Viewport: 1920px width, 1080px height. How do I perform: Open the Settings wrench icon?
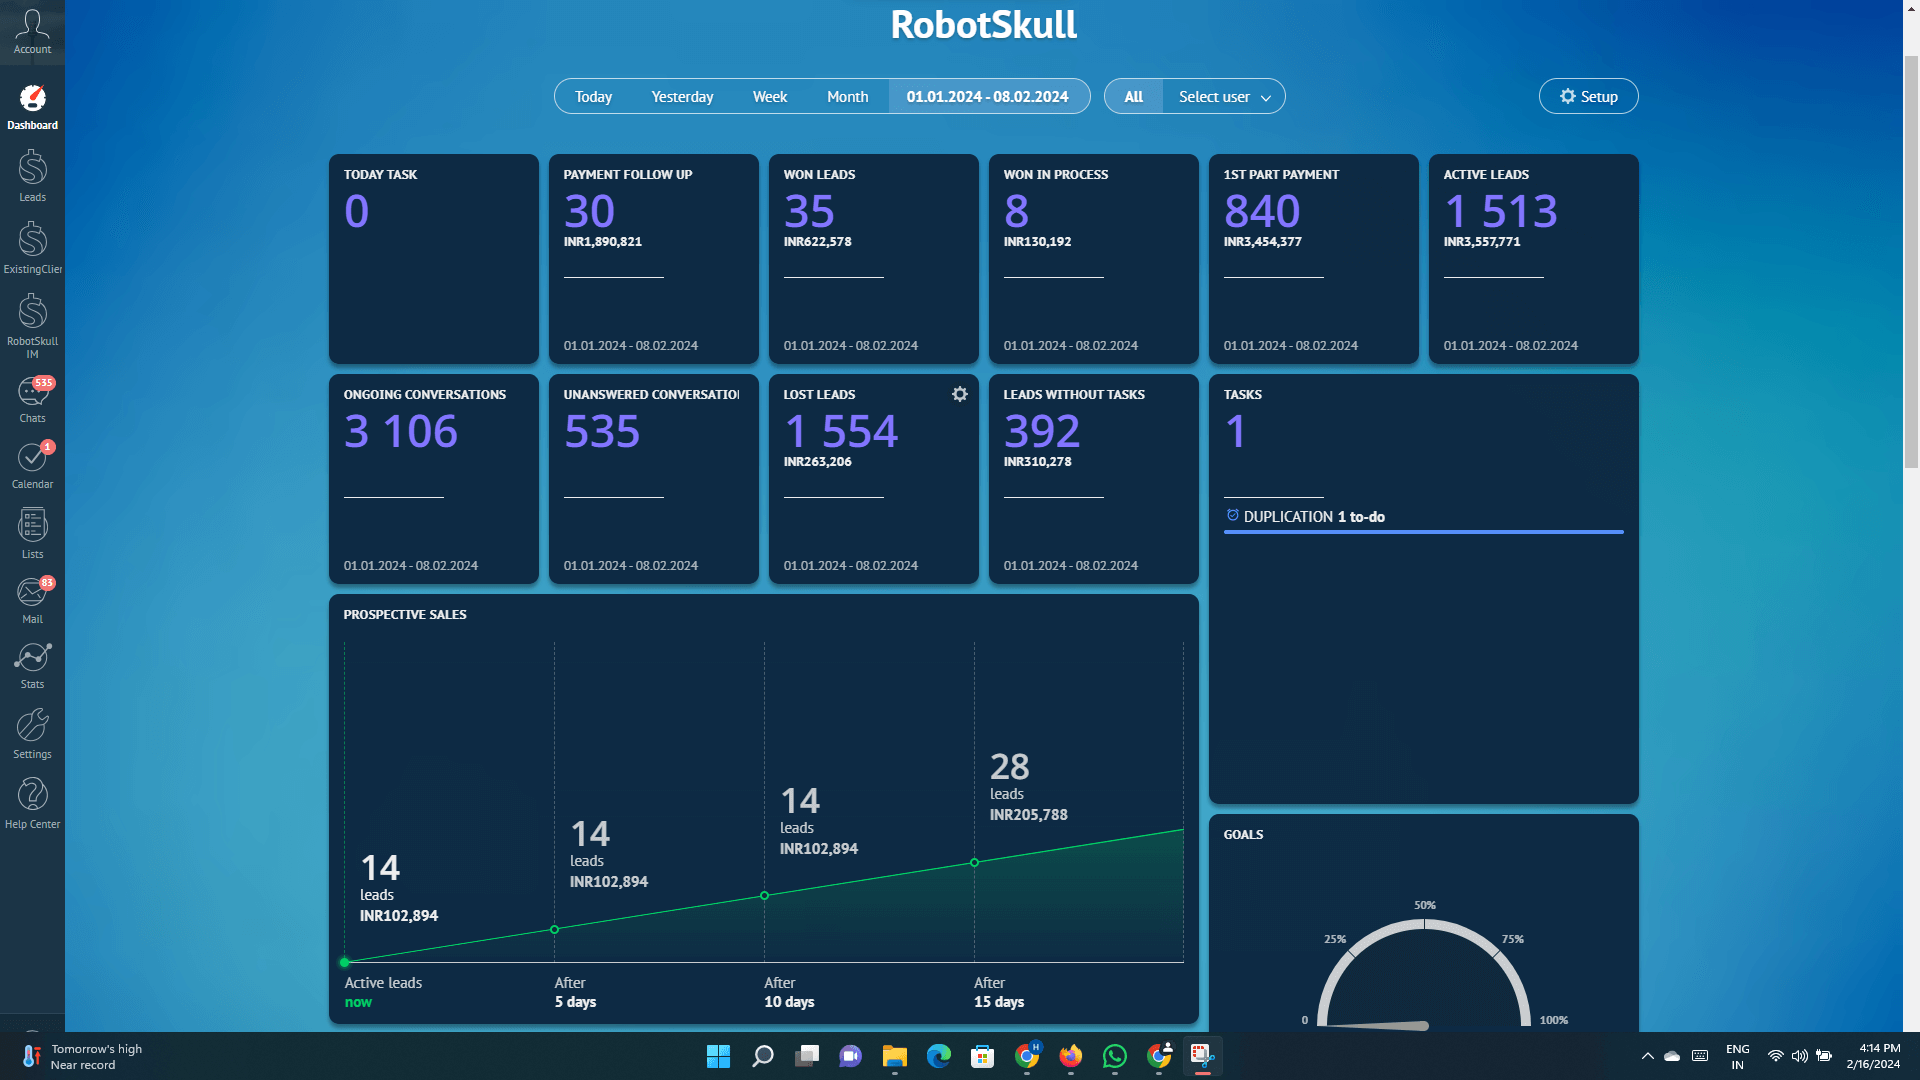32,734
